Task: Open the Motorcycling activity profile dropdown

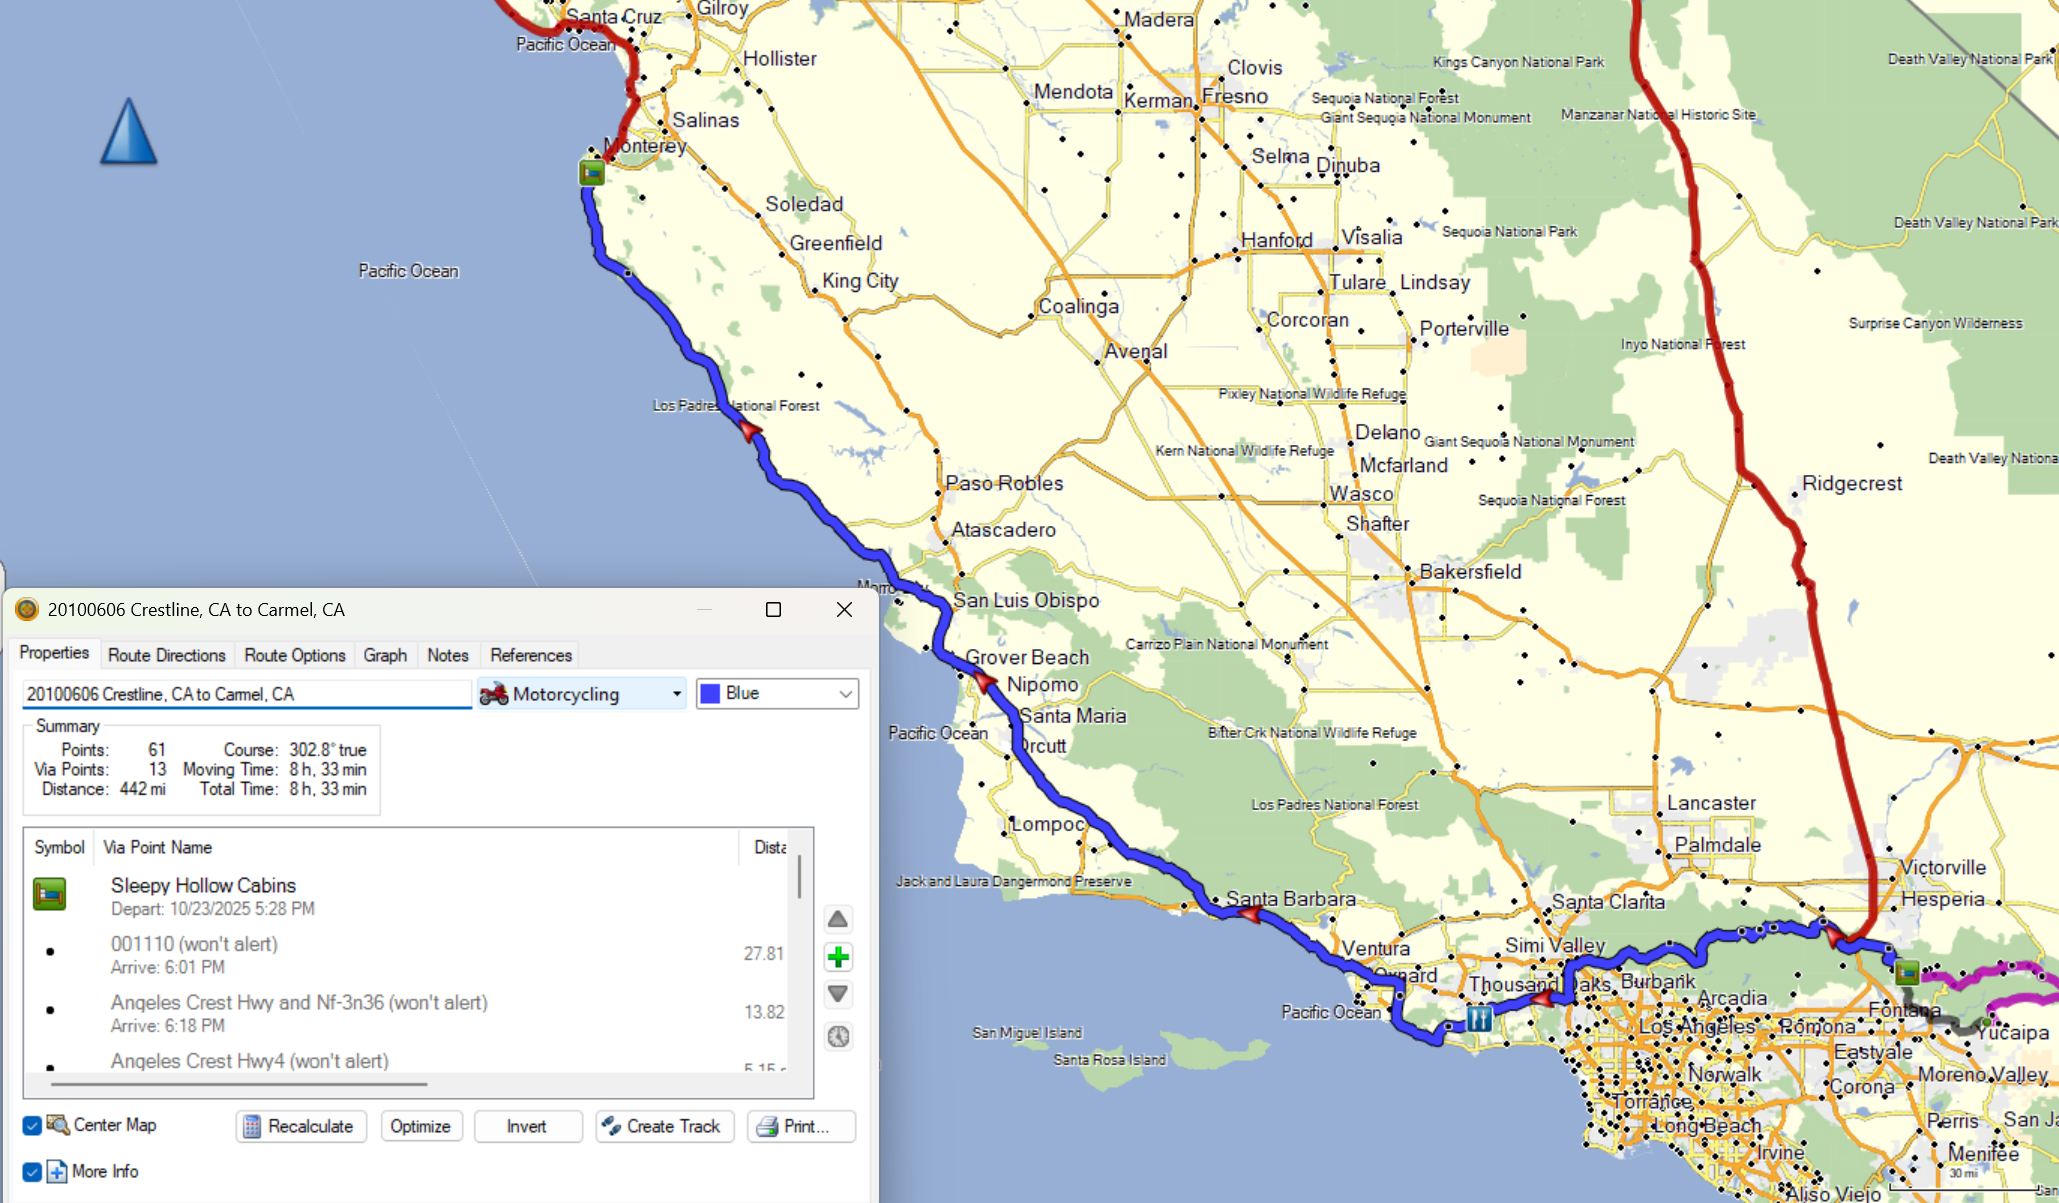Action: (x=581, y=694)
